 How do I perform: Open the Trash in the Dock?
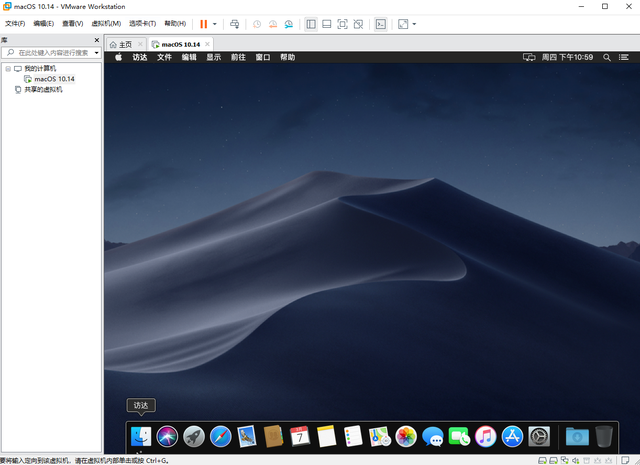[x=604, y=436]
